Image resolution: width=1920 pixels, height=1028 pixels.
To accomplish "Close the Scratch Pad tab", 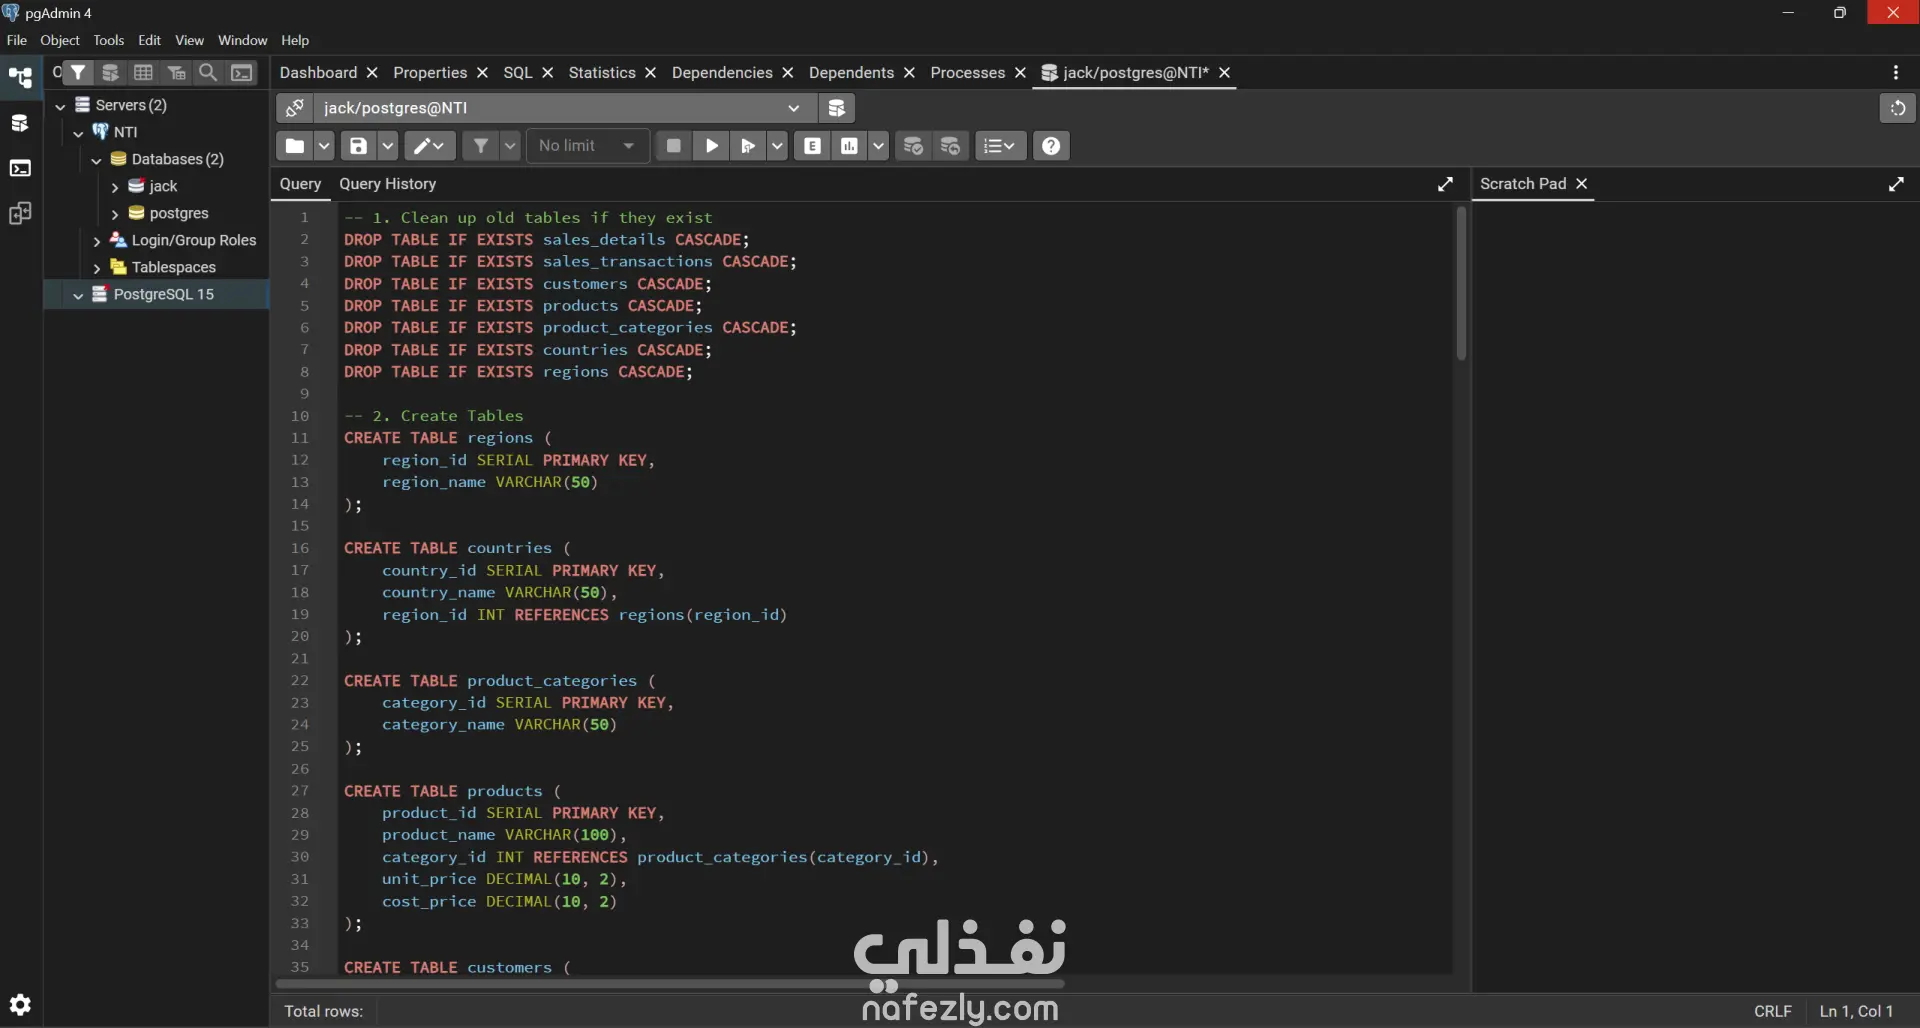I will click(x=1582, y=184).
